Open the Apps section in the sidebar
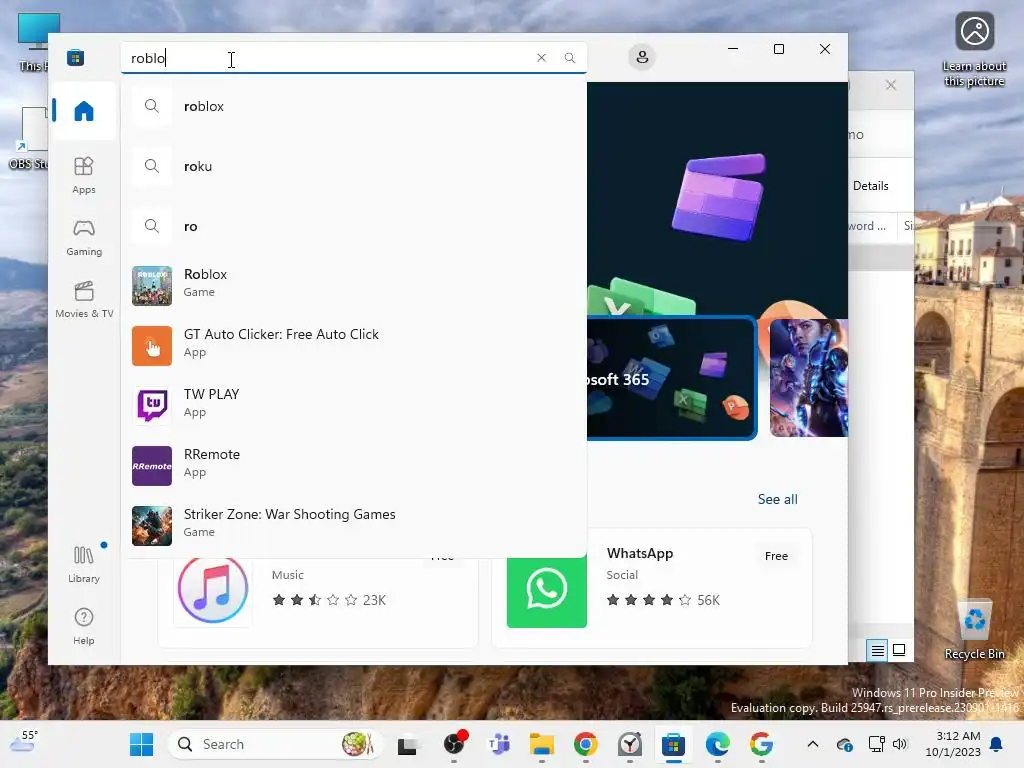 84,175
